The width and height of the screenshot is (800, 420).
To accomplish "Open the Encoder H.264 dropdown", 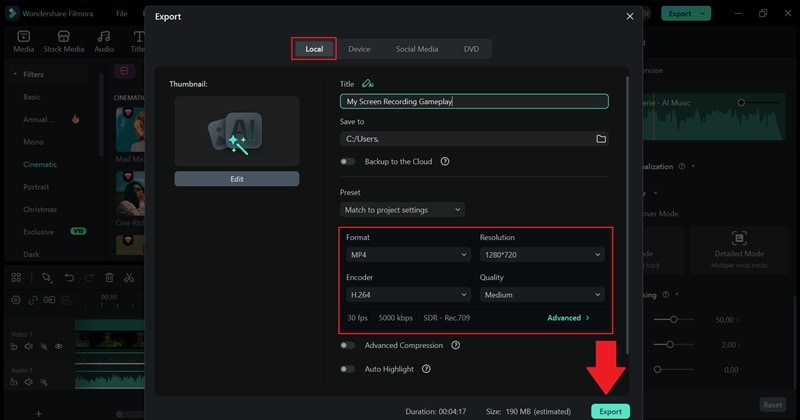I will coord(408,294).
